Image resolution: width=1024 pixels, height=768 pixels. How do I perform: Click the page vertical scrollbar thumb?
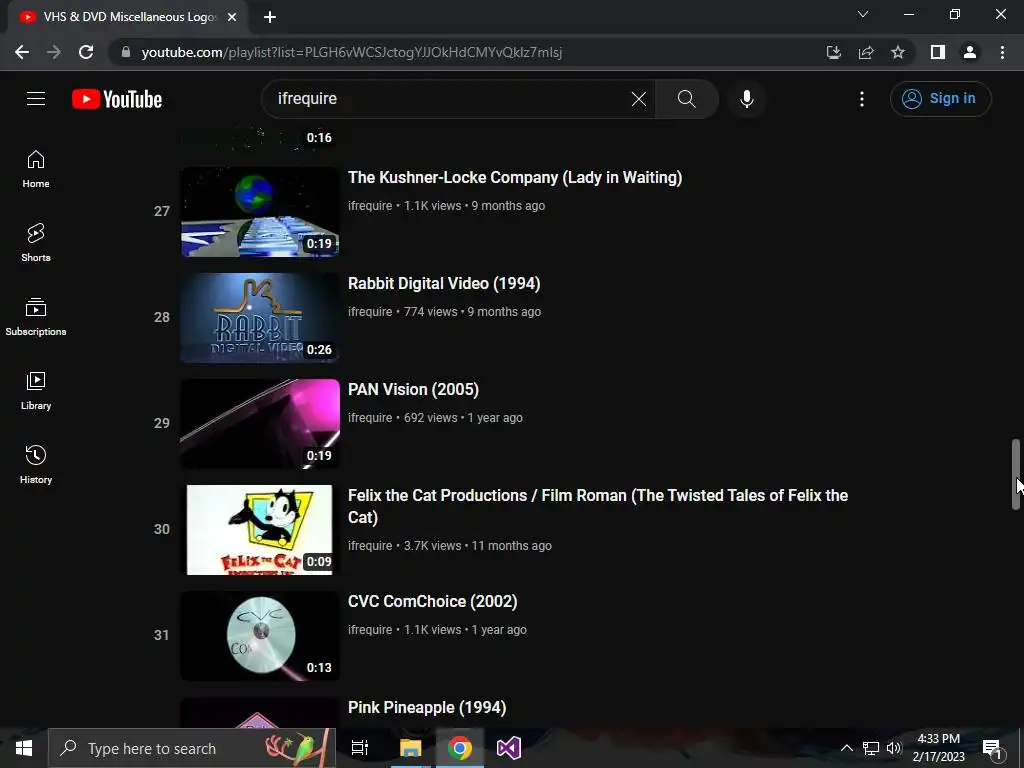point(1016,474)
